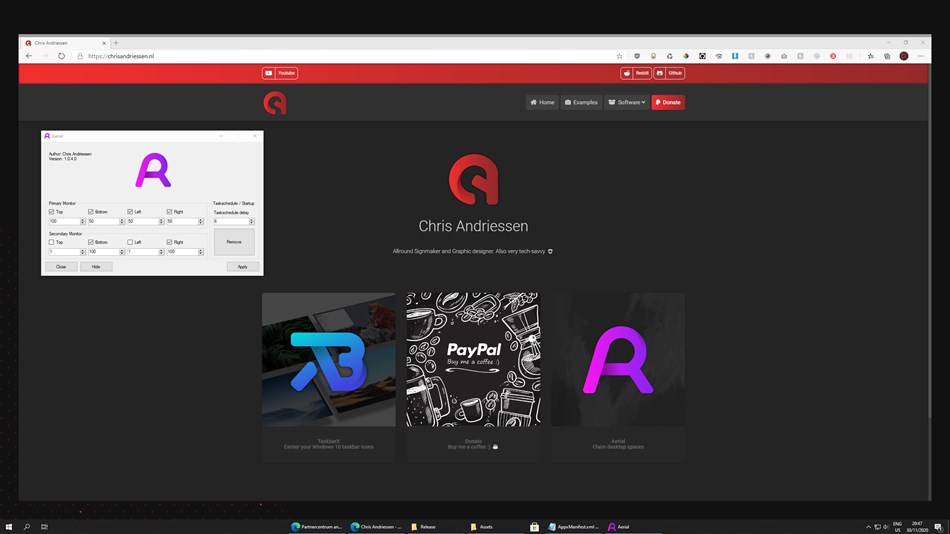Go back using the browser back arrow
The image size is (950, 534).
29,56
